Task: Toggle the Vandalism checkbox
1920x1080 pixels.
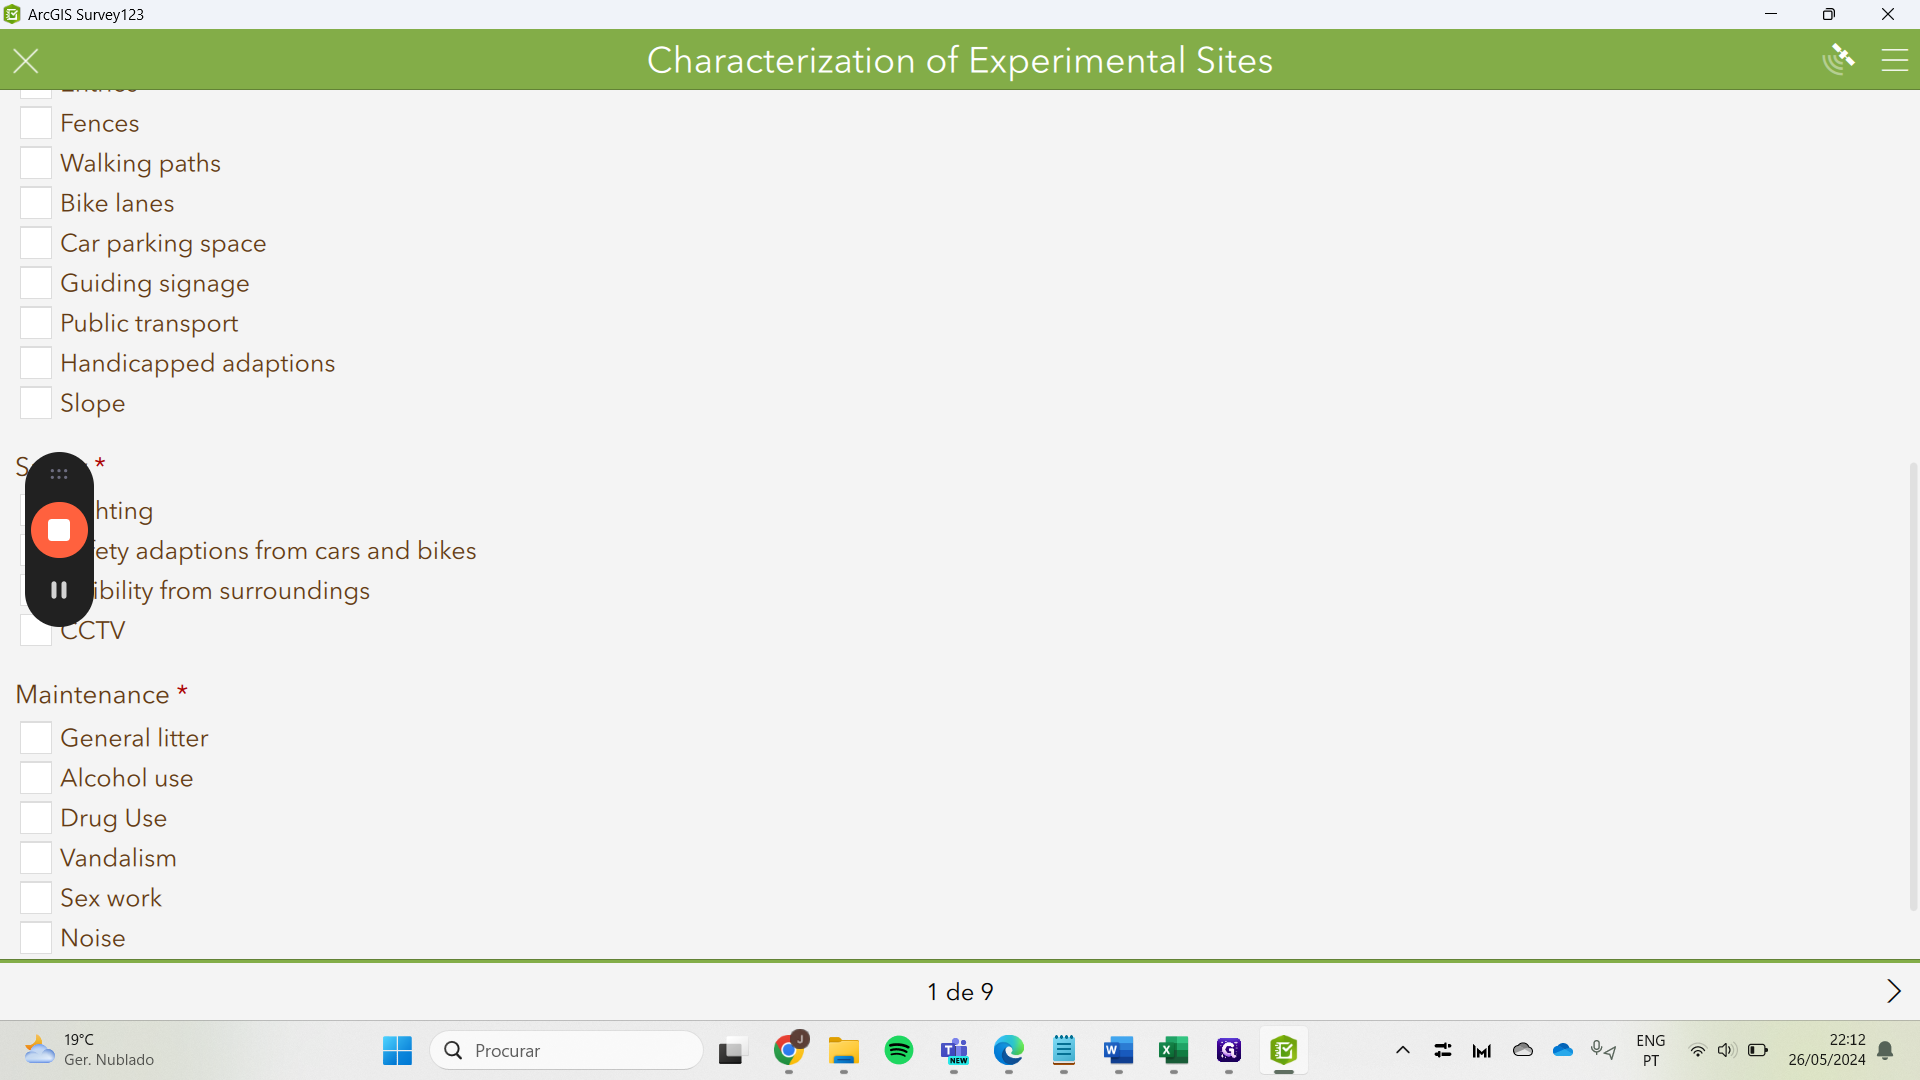Action: click(x=36, y=858)
